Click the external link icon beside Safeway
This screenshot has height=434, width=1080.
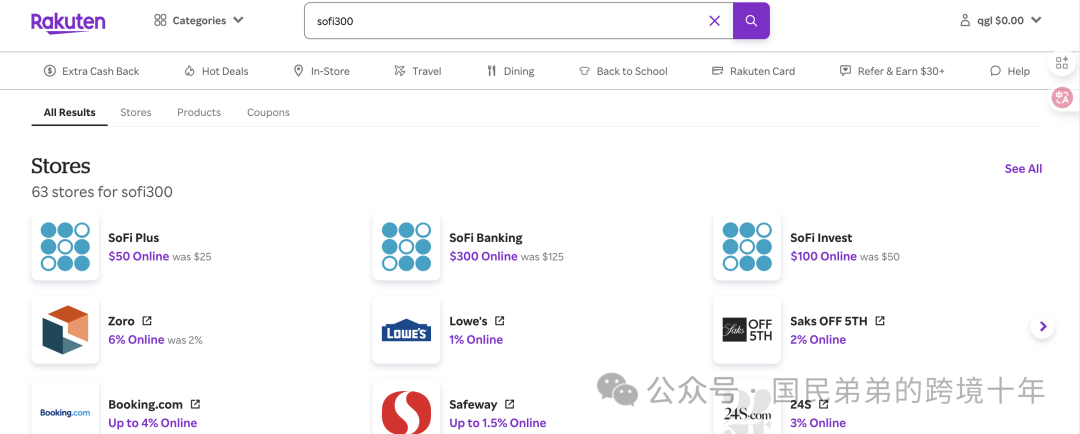[510, 404]
